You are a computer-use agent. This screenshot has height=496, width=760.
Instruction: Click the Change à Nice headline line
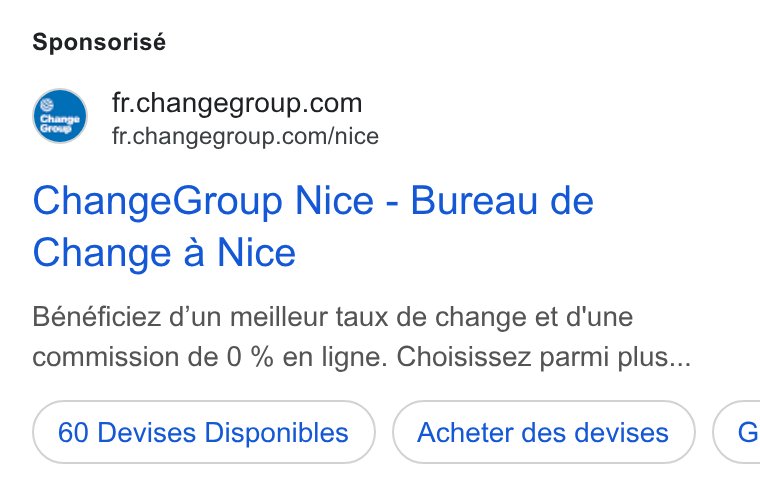(x=164, y=253)
